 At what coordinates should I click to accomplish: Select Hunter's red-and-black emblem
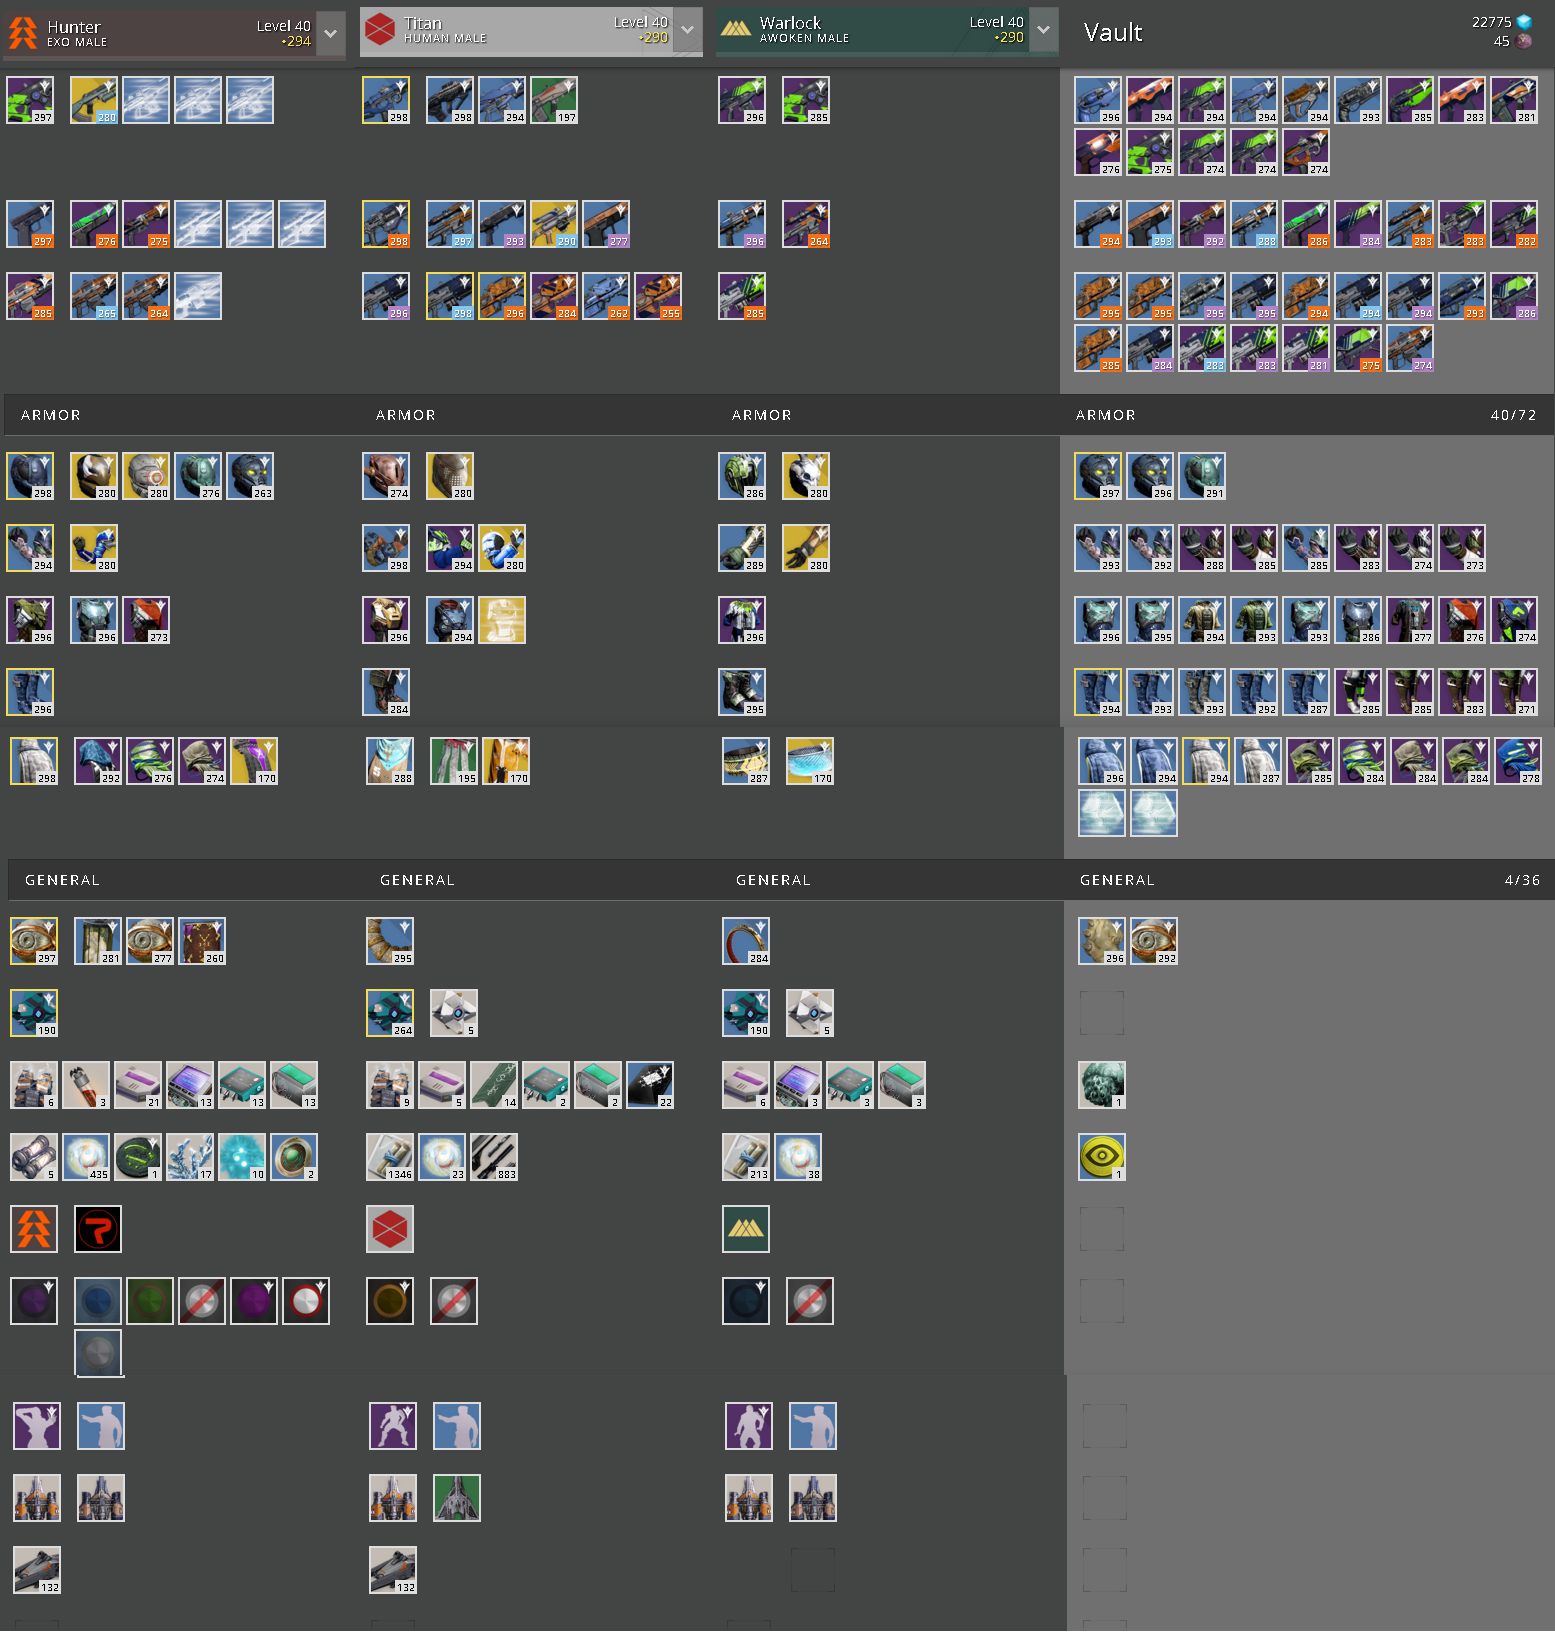[x=98, y=1229]
